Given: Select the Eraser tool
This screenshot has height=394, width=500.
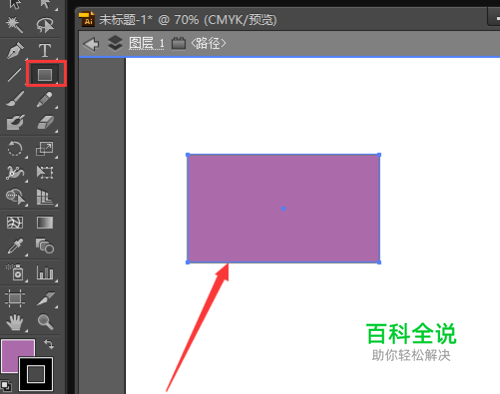Looking at the screenshot, I should tap(45, 122).
